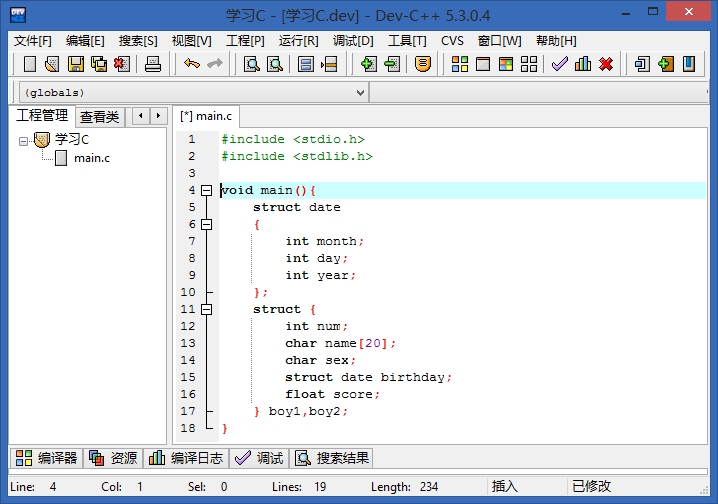Image resolution: width=718 pixels, height=504 pixels.
Task: Click the red X stop icon
Action: tap(606, 64)
